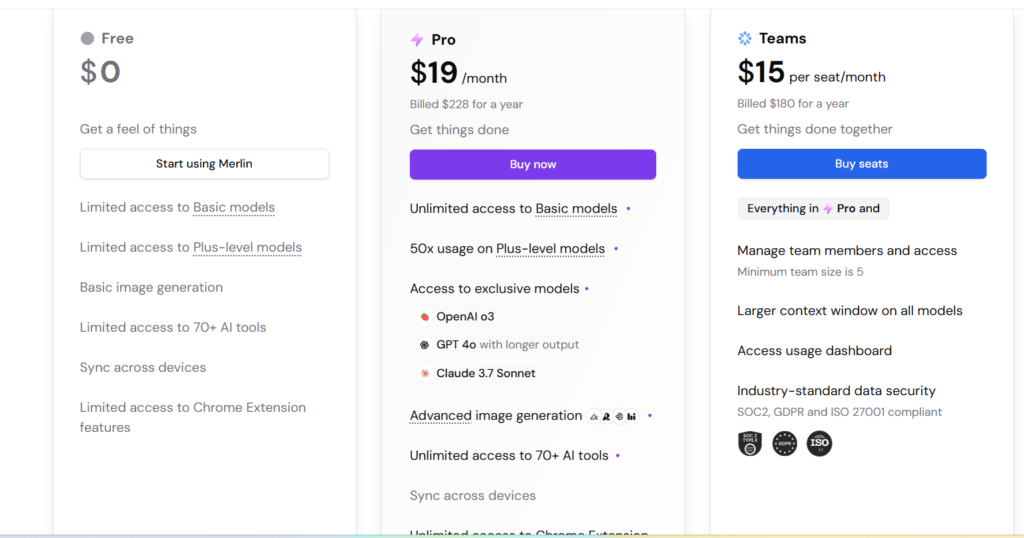Click the Start using Merlin button
The image size is (1024, 538).
pos(204,164)
